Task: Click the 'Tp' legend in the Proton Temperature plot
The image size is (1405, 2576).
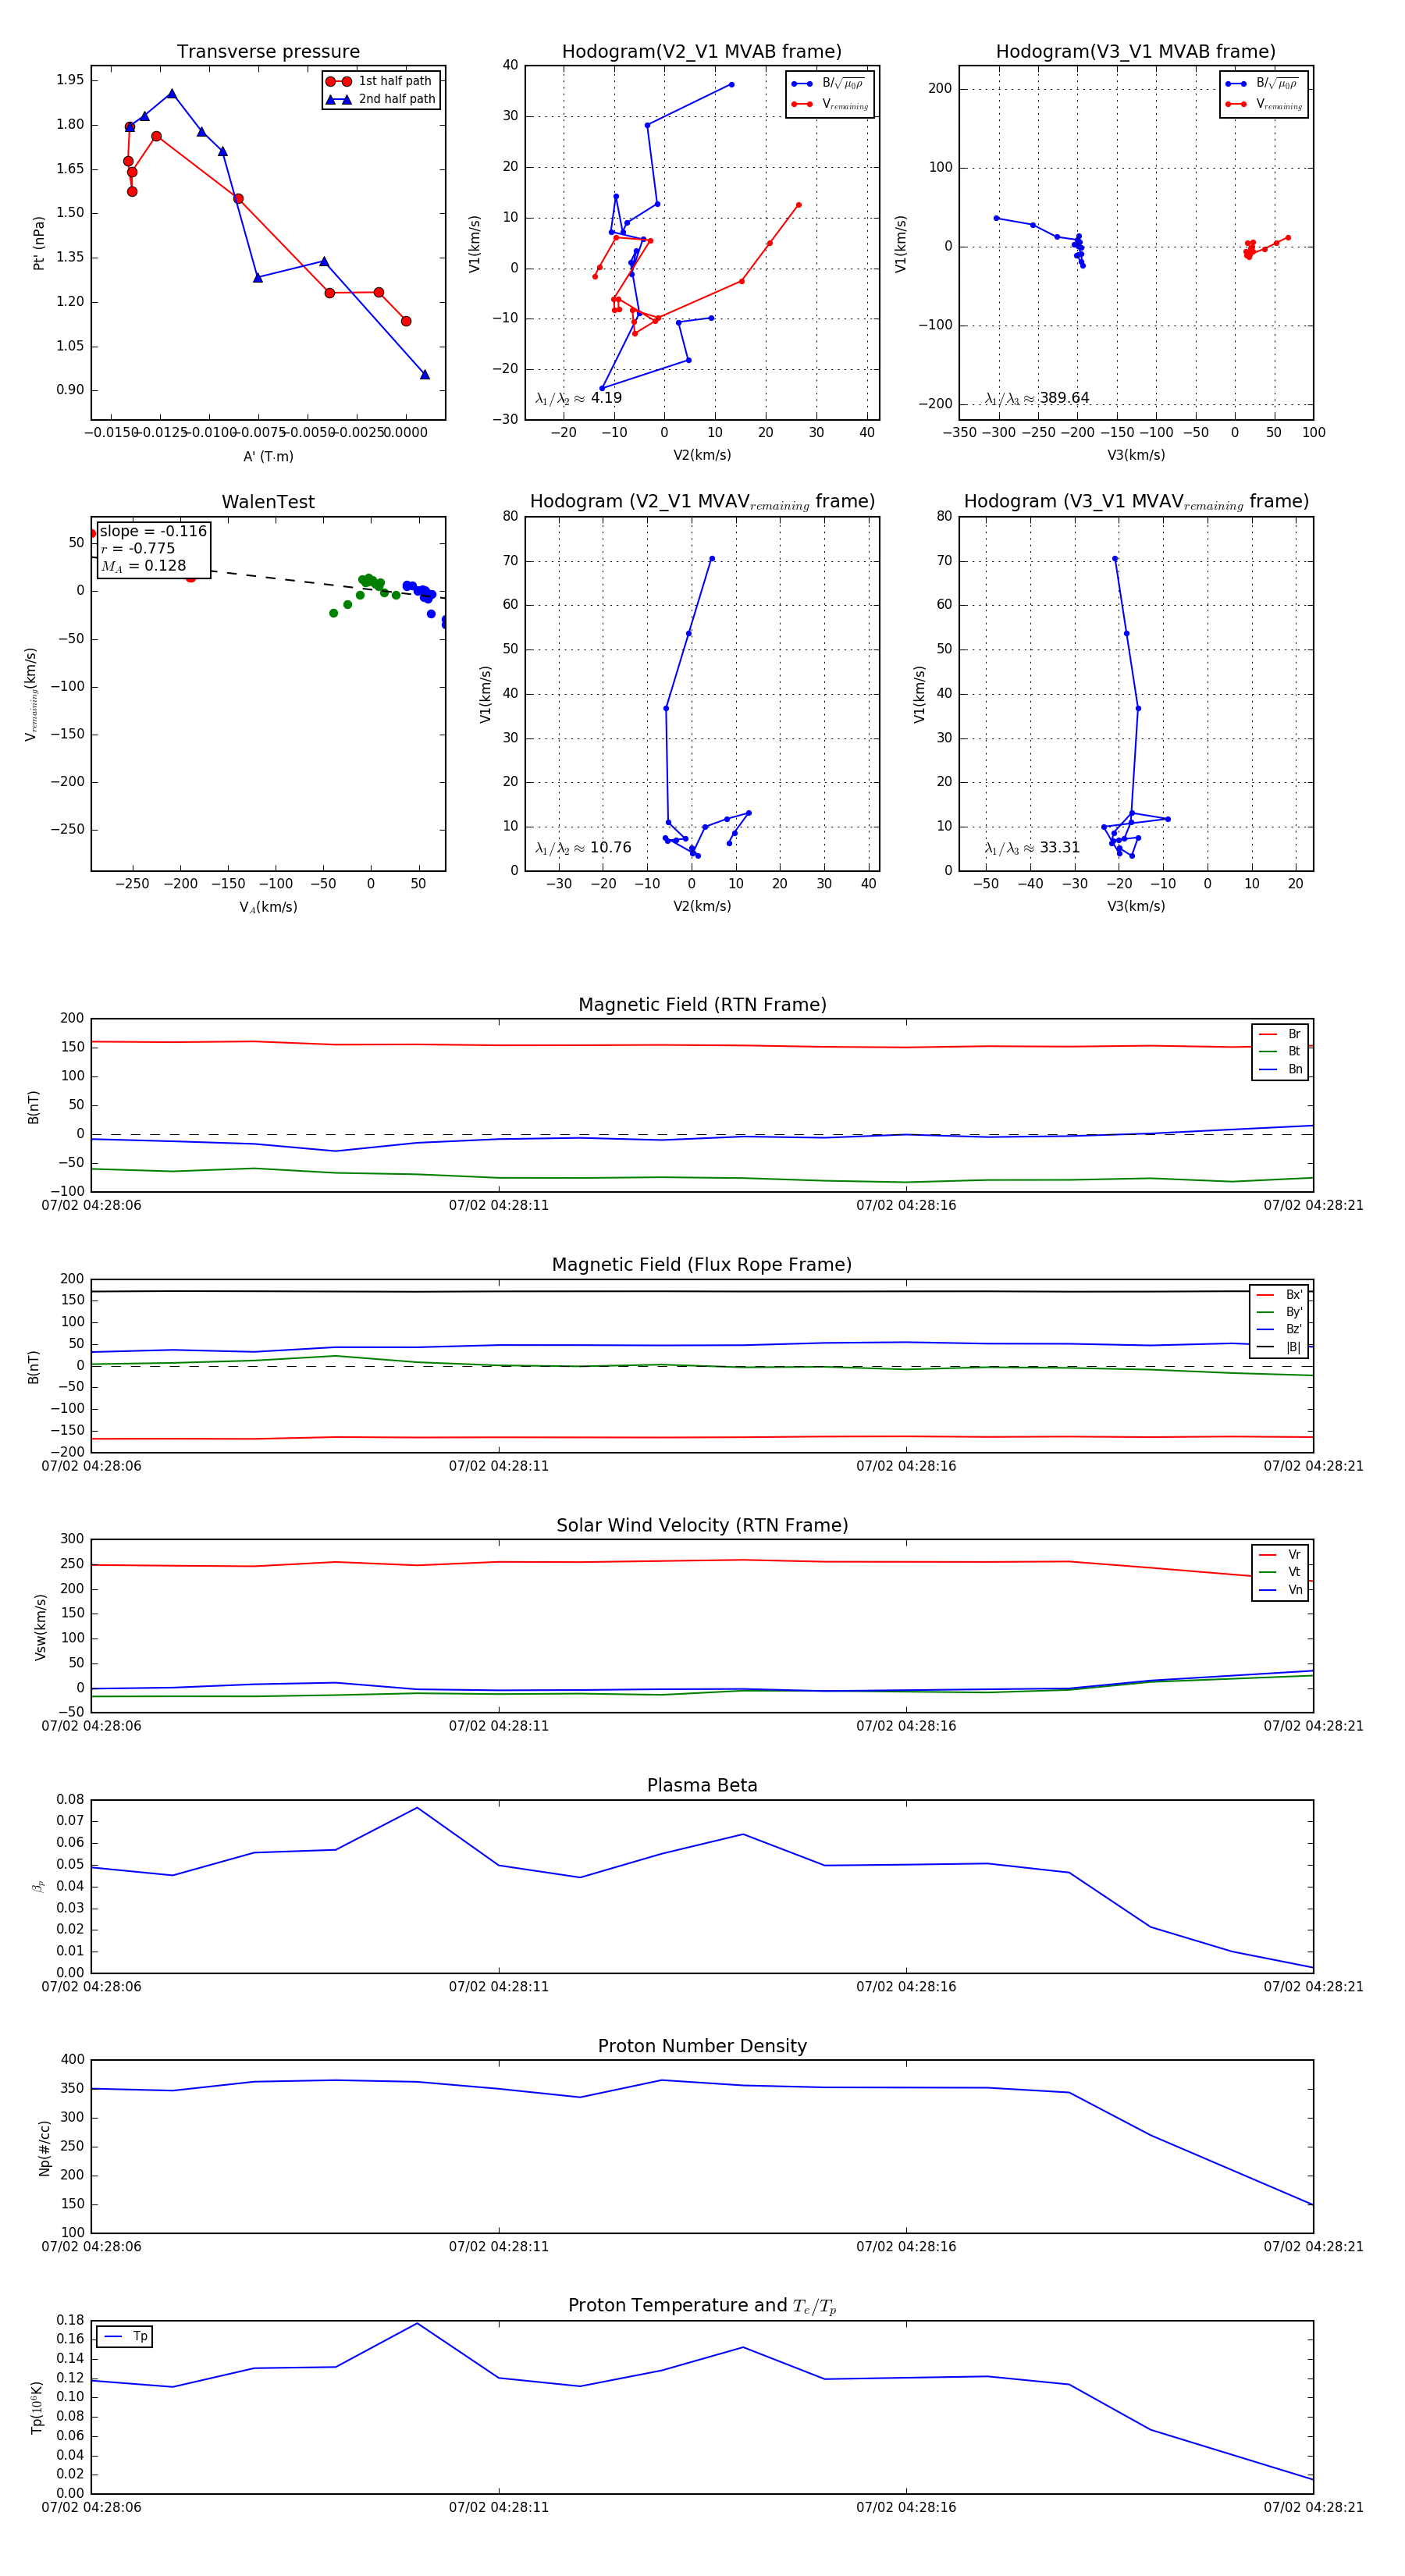Action: 125,2336
